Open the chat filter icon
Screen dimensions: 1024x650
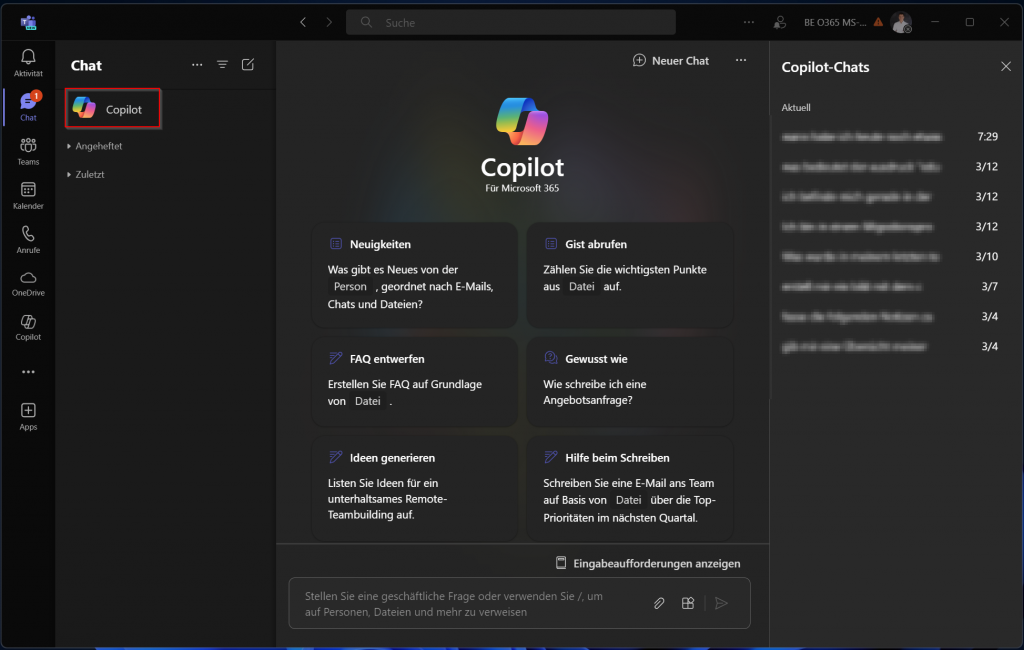click(x=222, y=65)
